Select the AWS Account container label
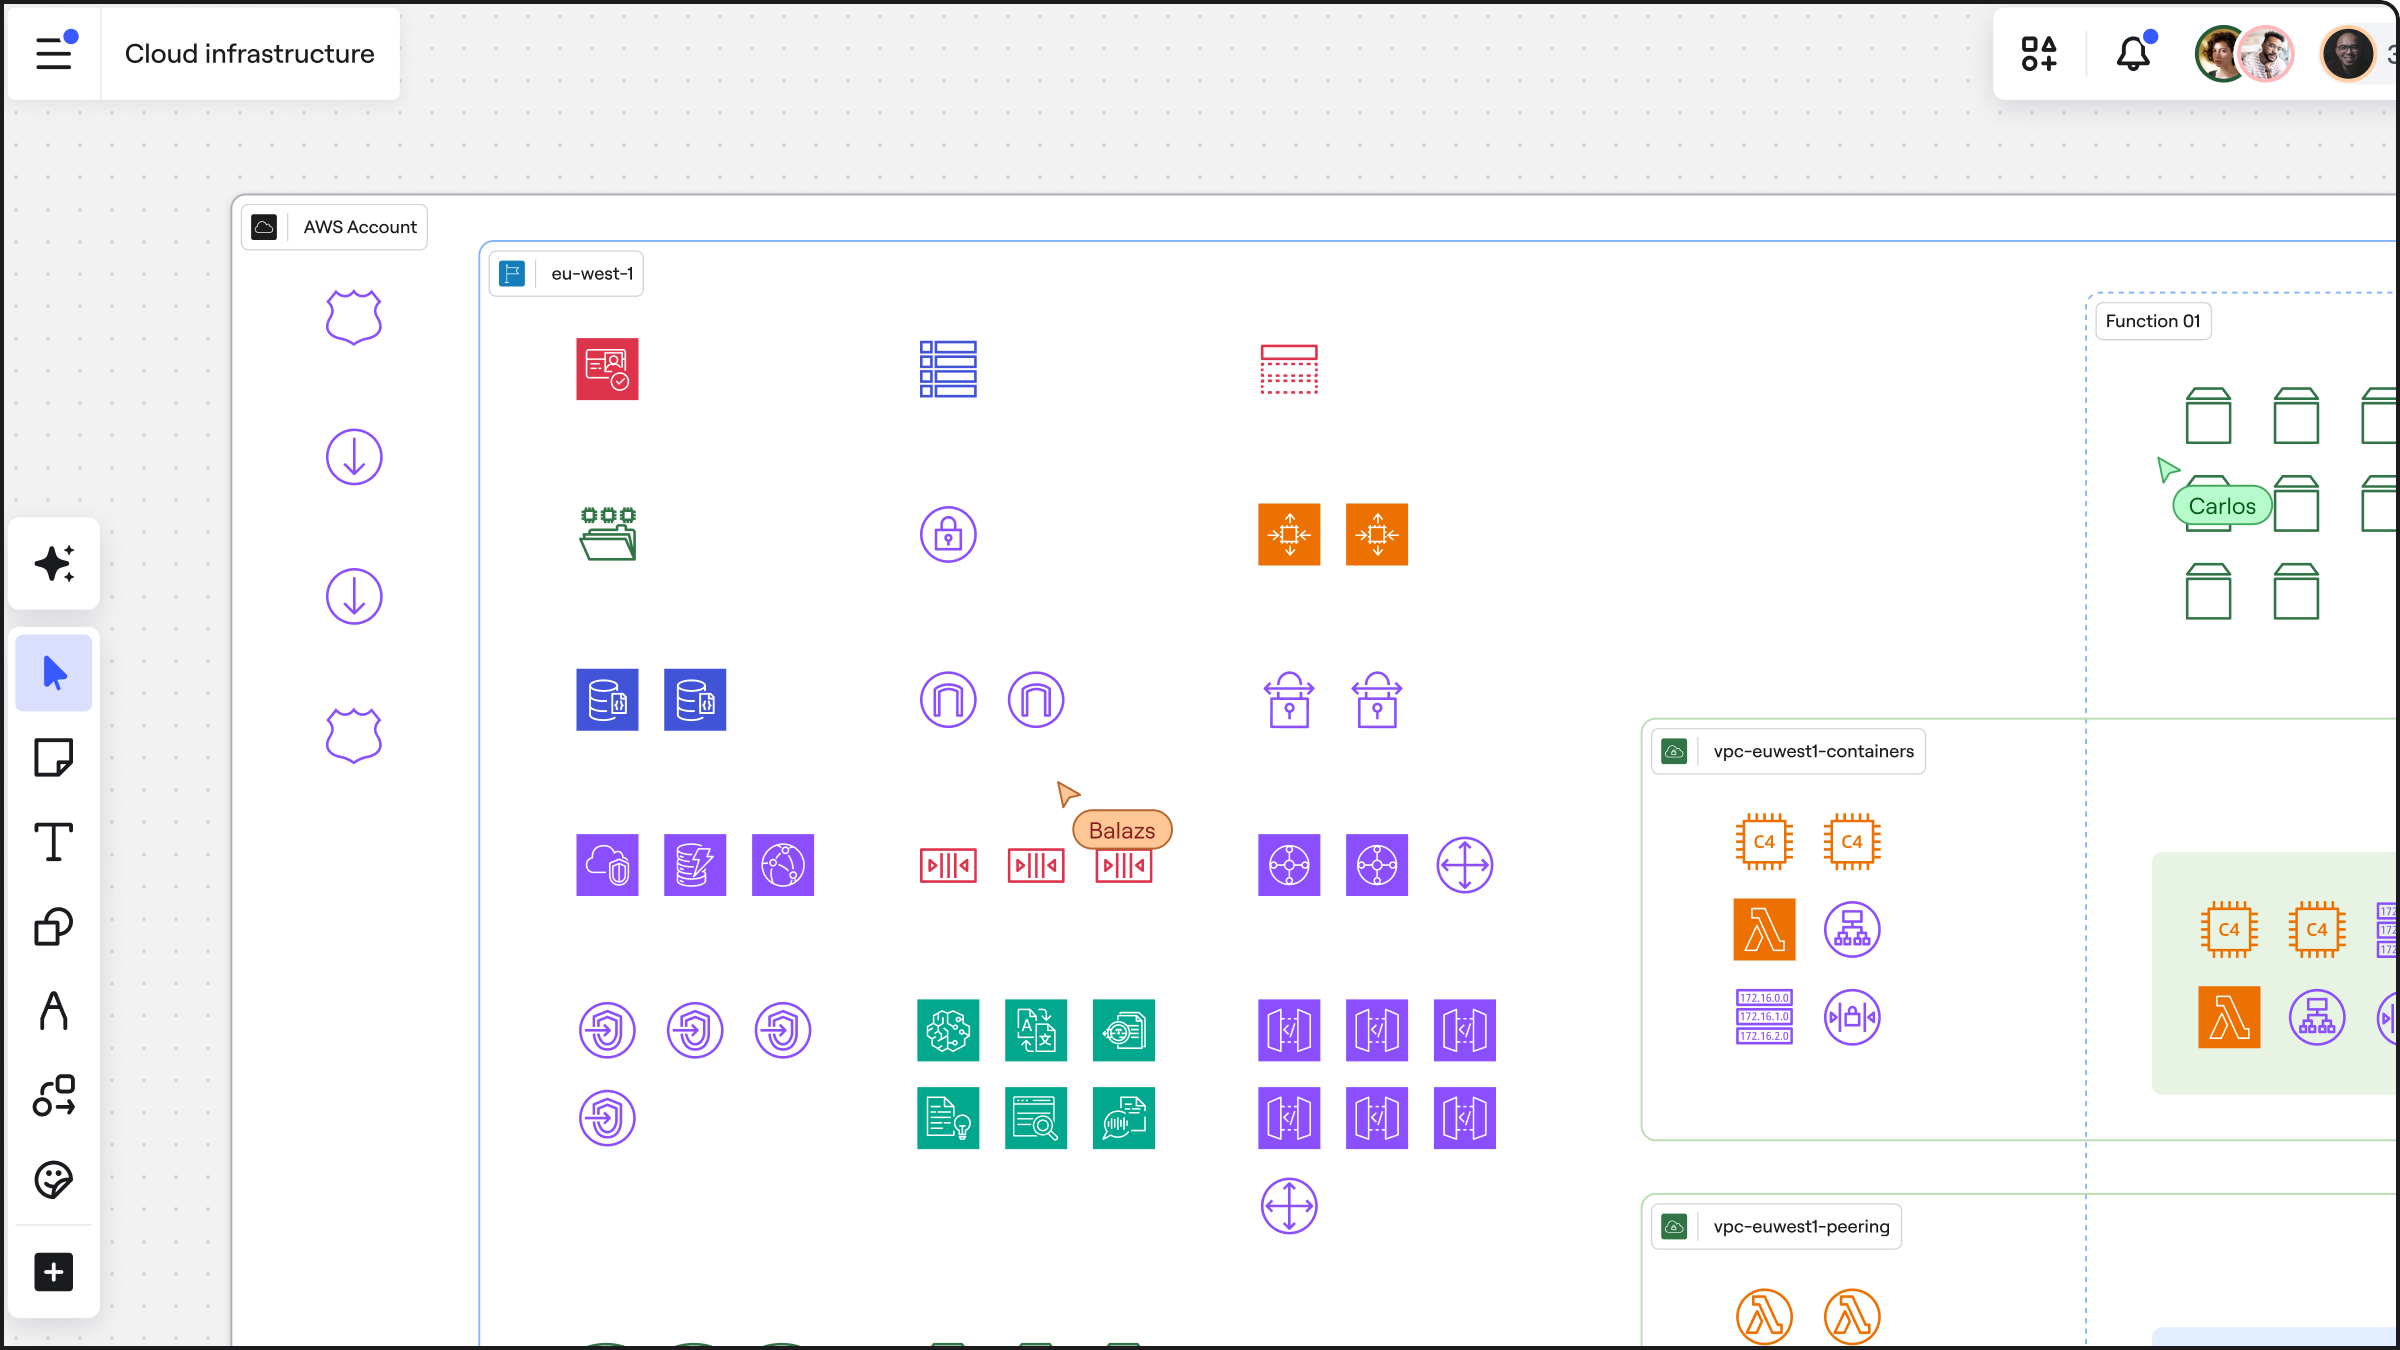 (x=334, y=227)
